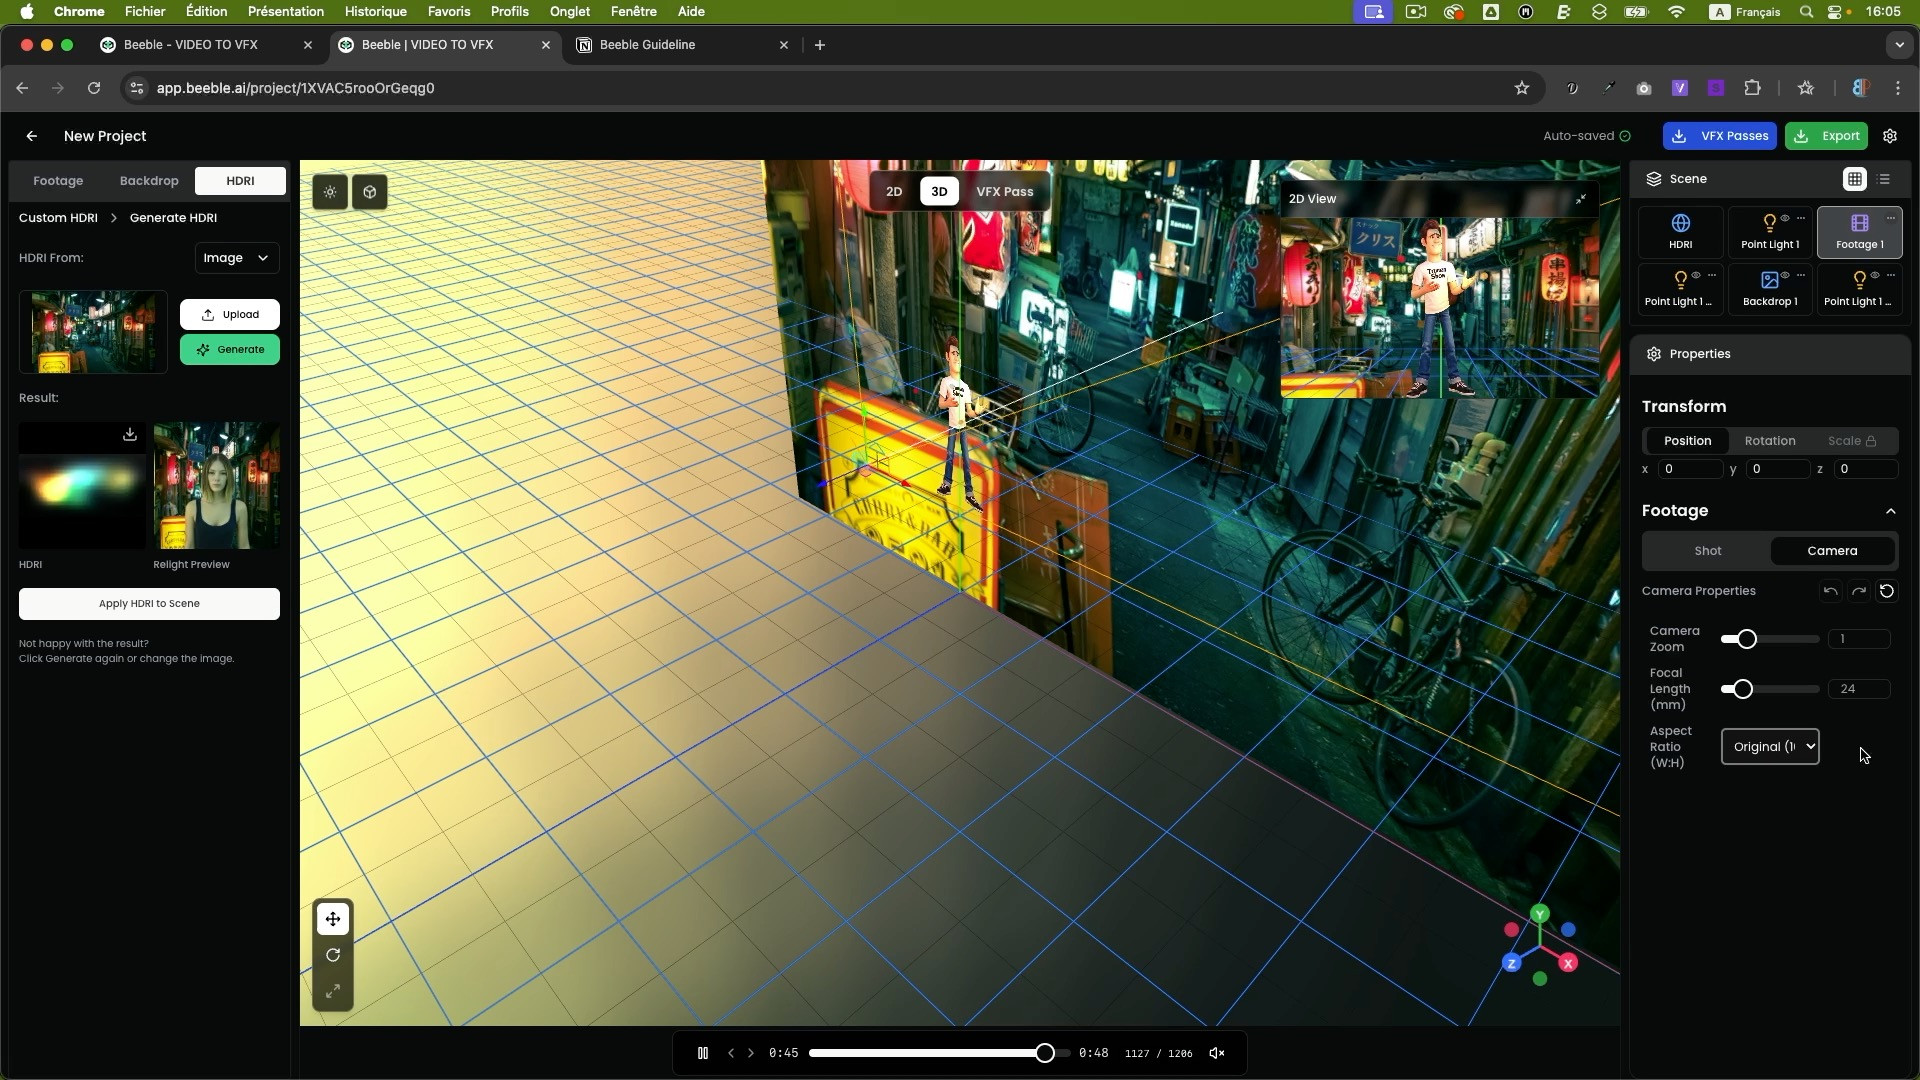Reload the Beeble page
Screen dimensions: 1920x1080
pyautogui.click(x=94, y=88)
